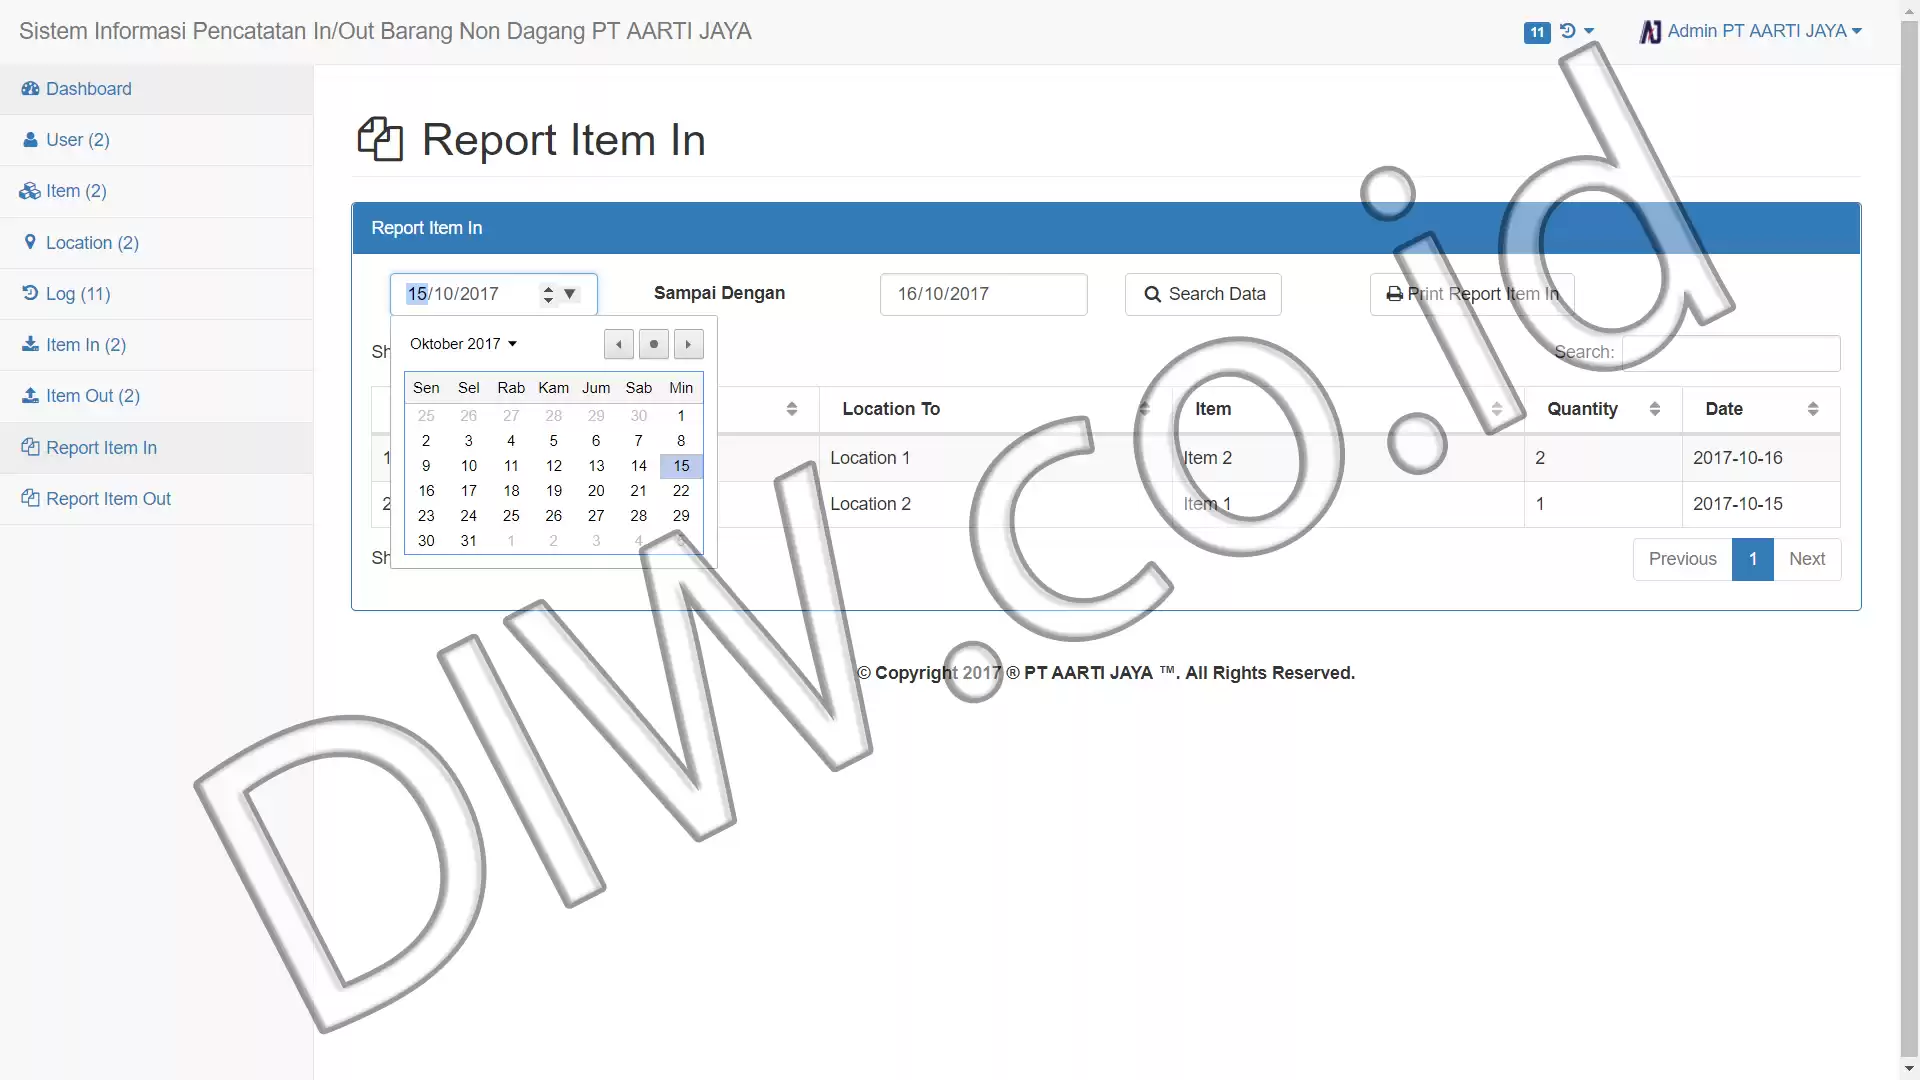Viewport: 1920px width, 1080px height.
Task: Open Report Item Out sidebar link
Action: click(x=156, y=499)
